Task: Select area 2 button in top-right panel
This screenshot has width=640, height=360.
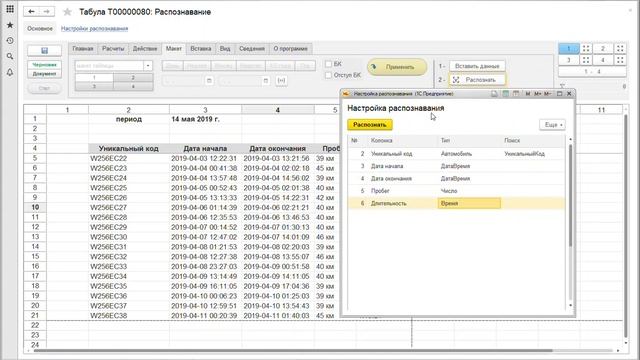Action: tap(603, 49)
